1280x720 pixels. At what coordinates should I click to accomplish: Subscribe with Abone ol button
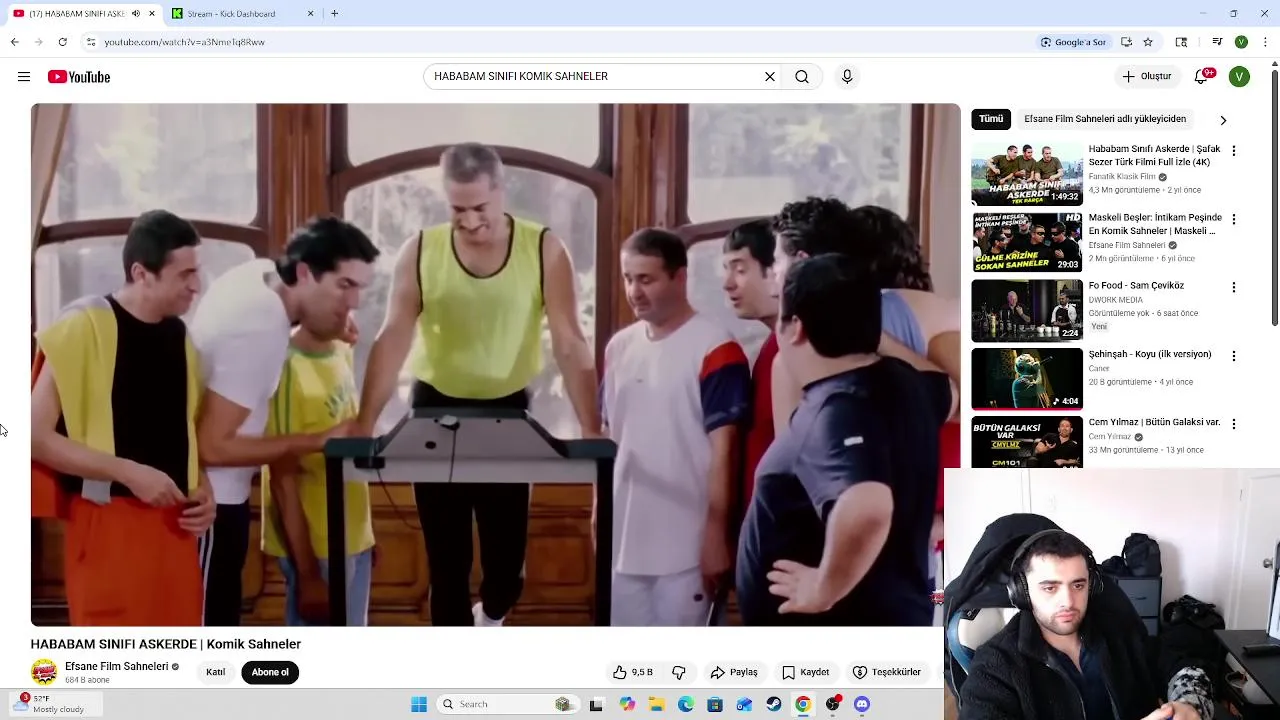[270, 672]
